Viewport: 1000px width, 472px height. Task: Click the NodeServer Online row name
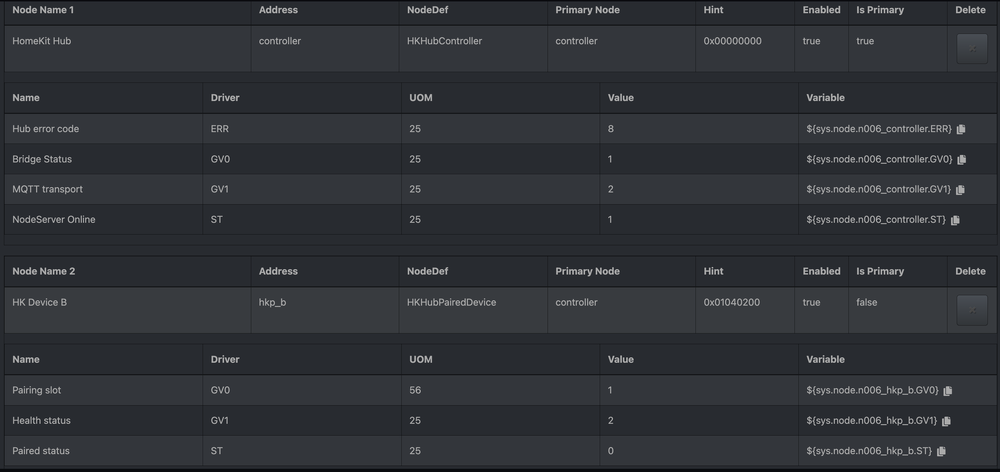coord(54,220)
